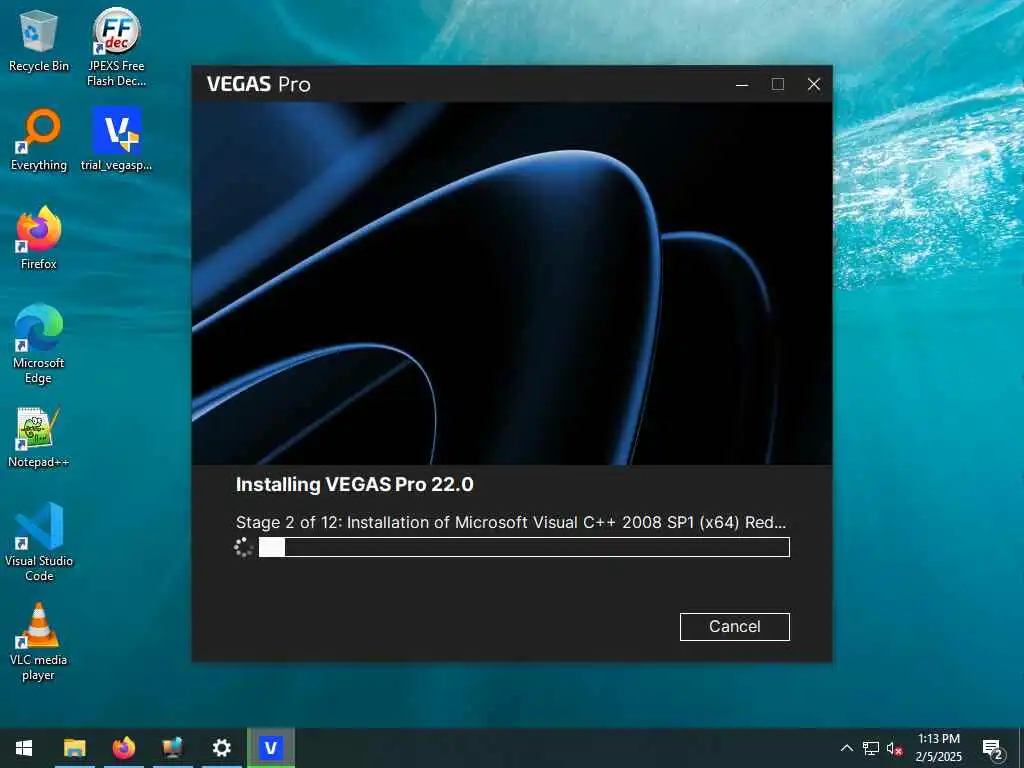Image resolution: width=1024 pixels, height=768 pixels.
Task: Select the Visual Studio Code desktop shortcut
Action: 39,542
